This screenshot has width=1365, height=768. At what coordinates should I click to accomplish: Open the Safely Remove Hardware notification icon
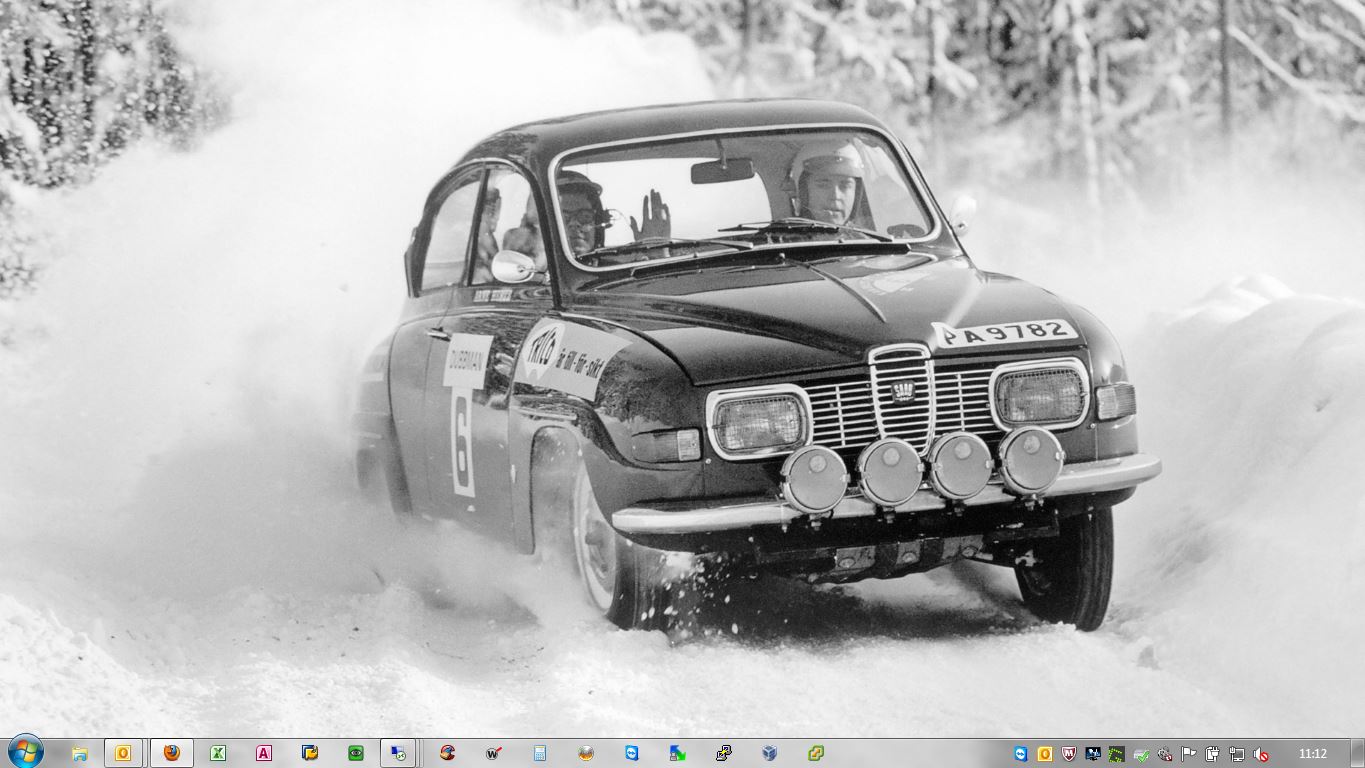tap(1165, 754)
